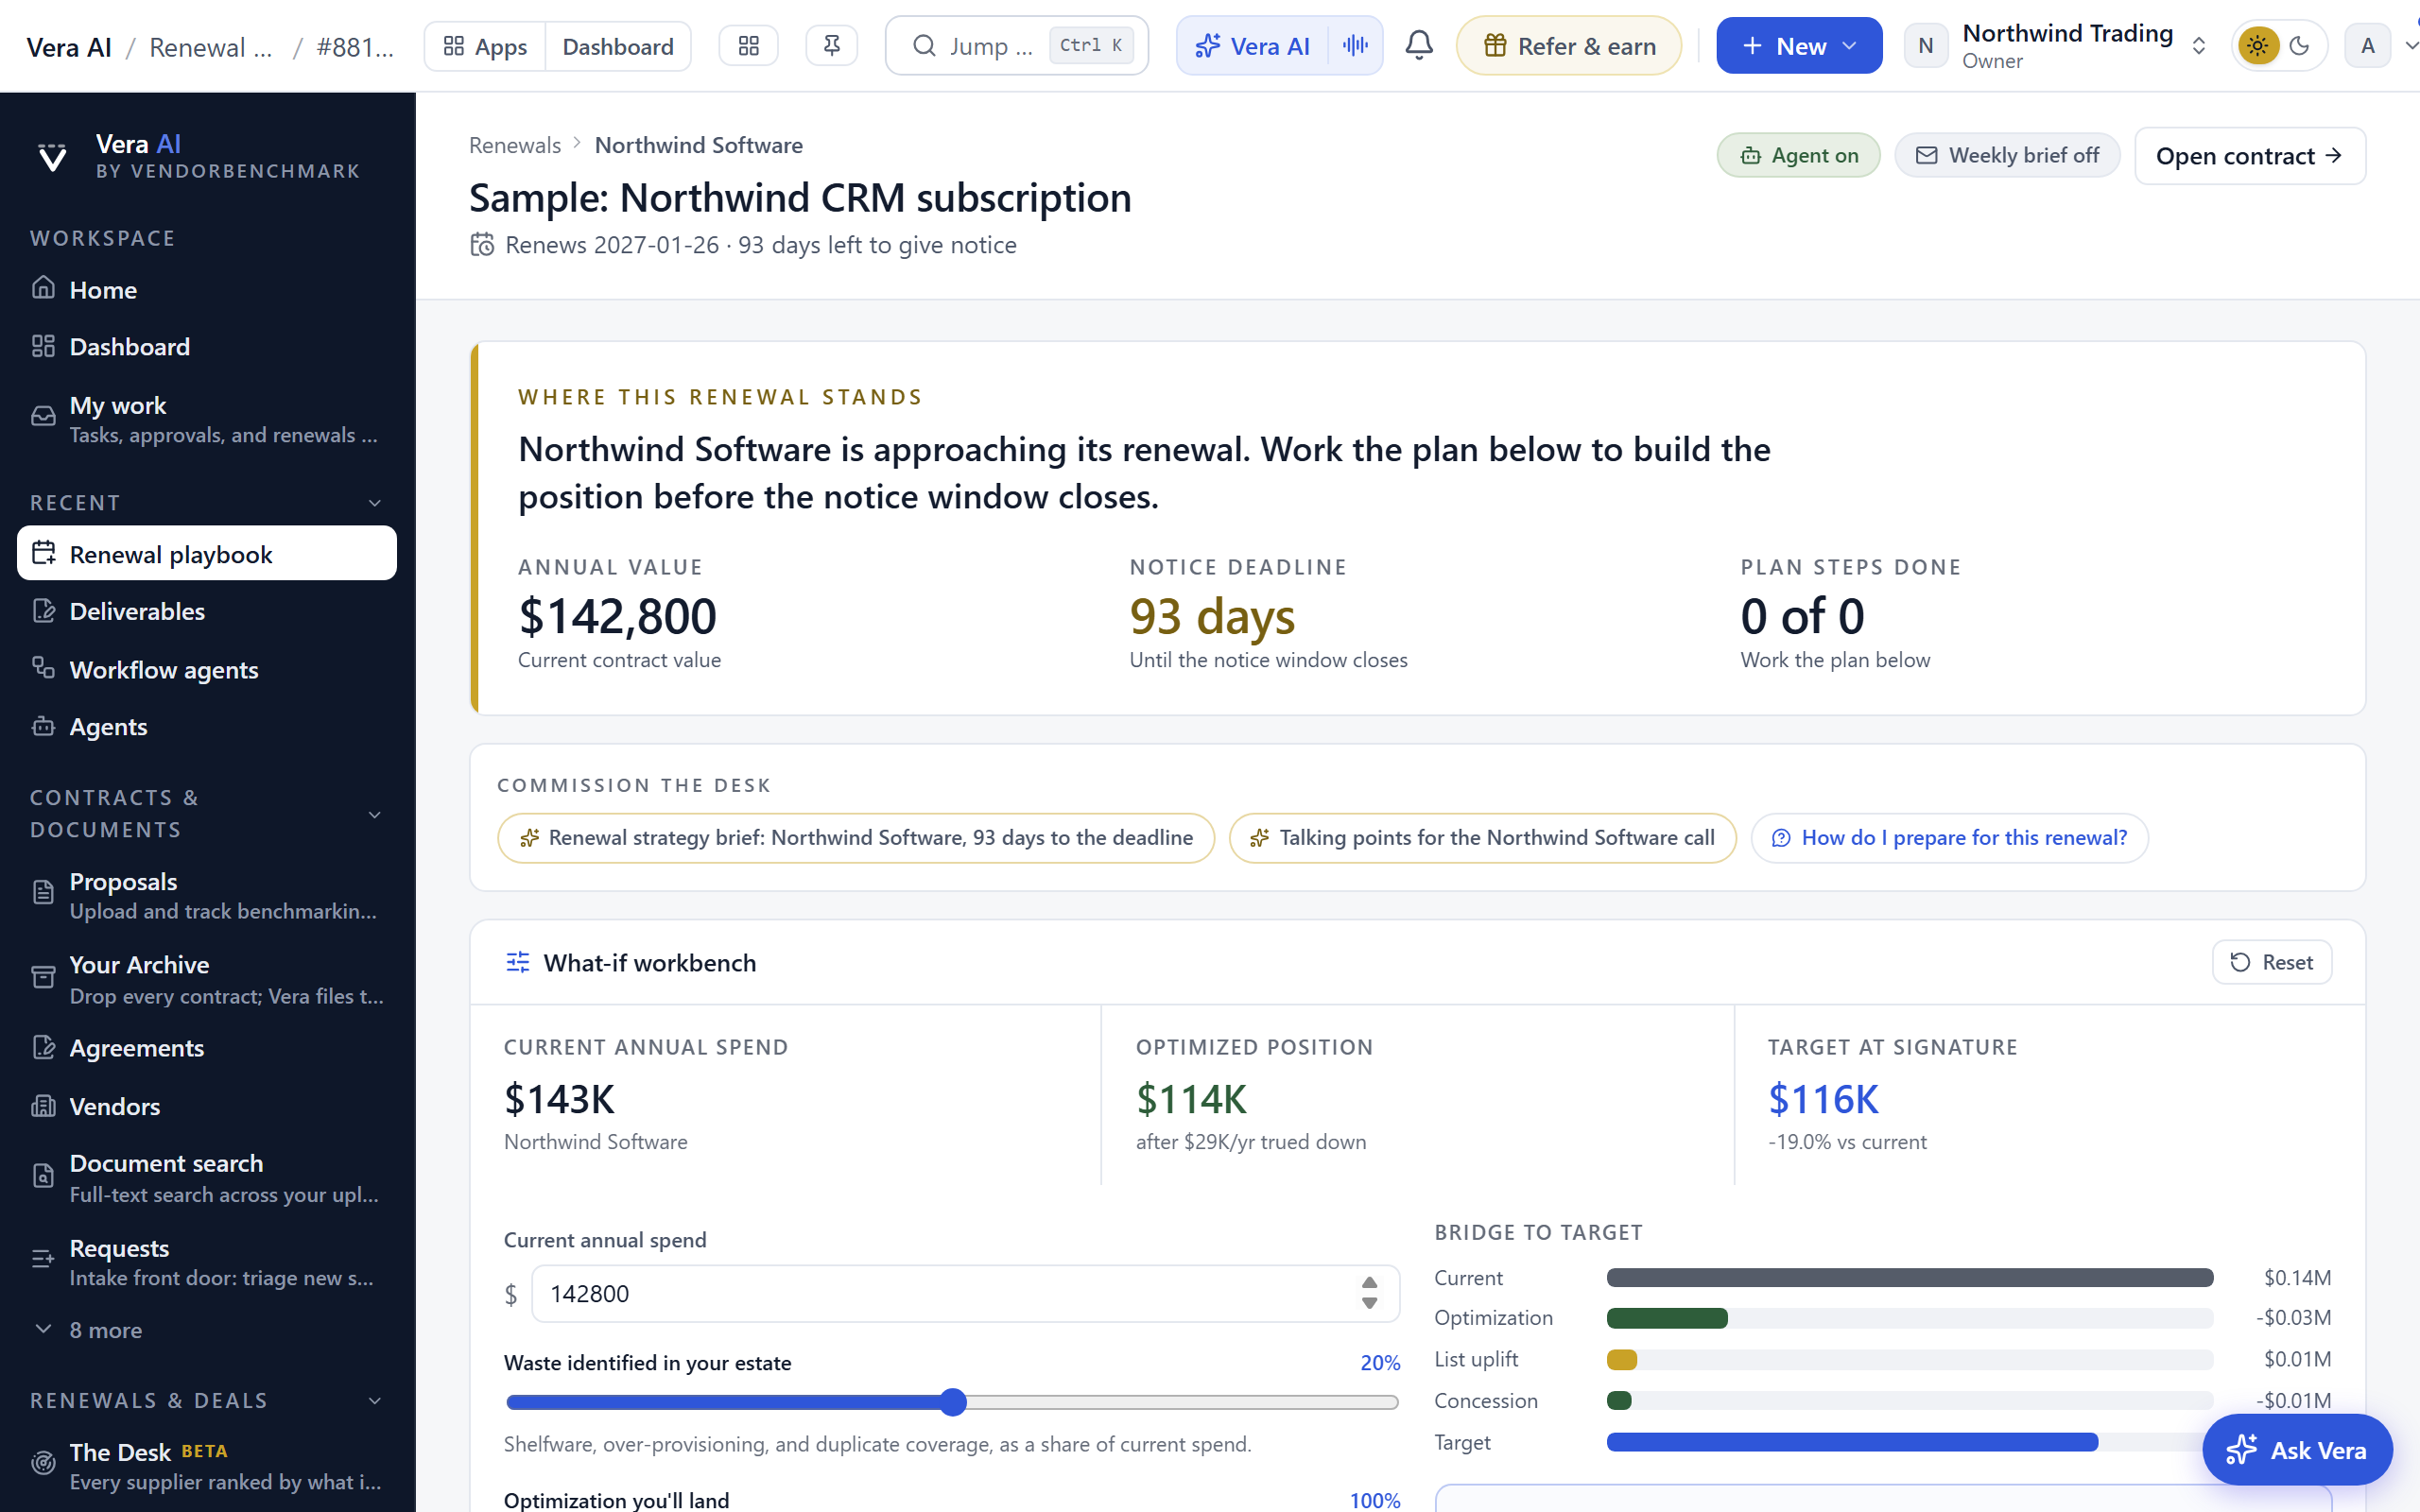Select Renewal playbook in the sidebar
The width and height of the screenshot is (2420, 1512).
207,554
